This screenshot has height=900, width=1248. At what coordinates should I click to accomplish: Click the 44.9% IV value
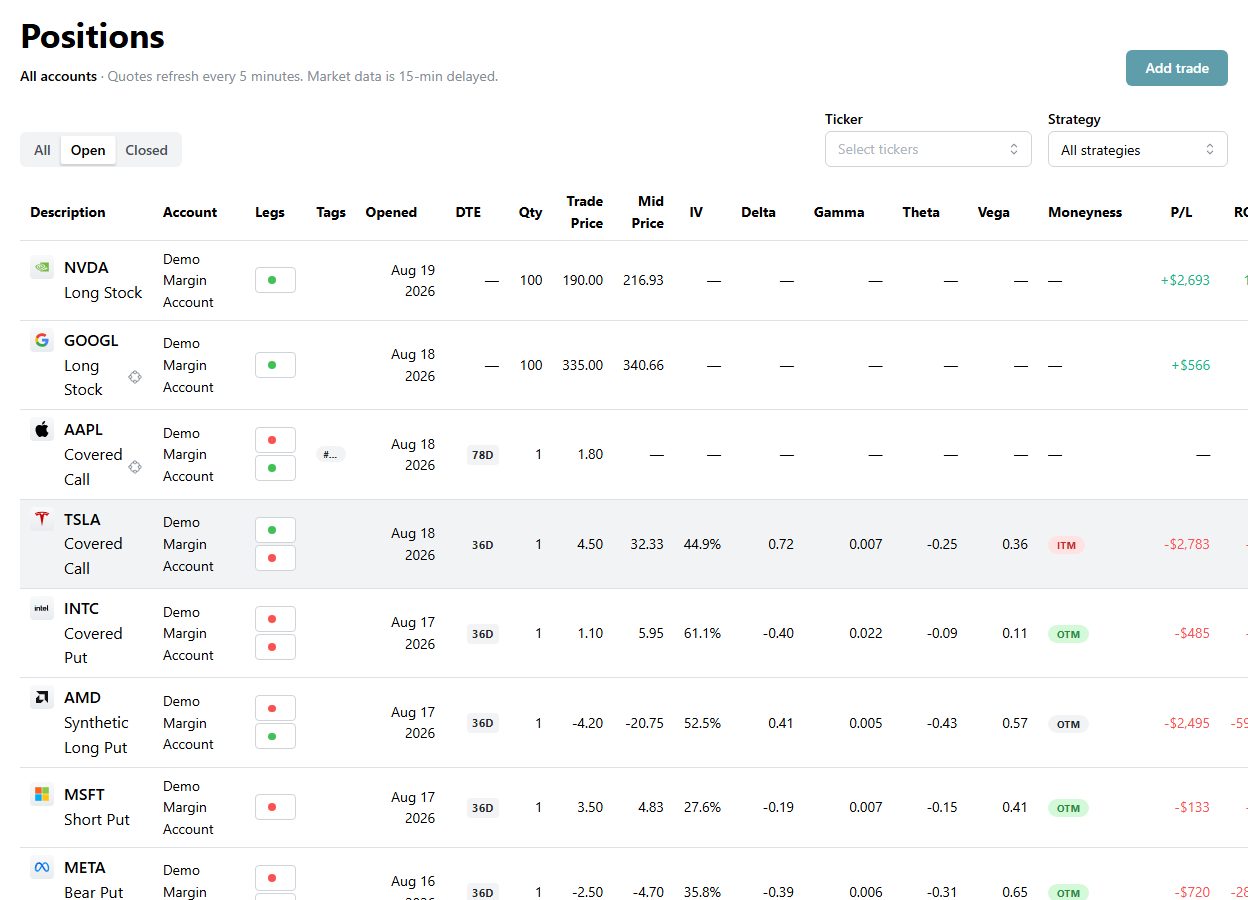point(702,545)
